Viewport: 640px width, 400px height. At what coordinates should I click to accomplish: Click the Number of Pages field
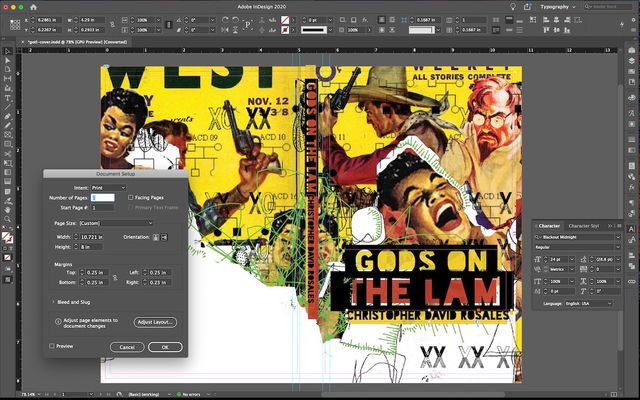click(x=102, y=198)
